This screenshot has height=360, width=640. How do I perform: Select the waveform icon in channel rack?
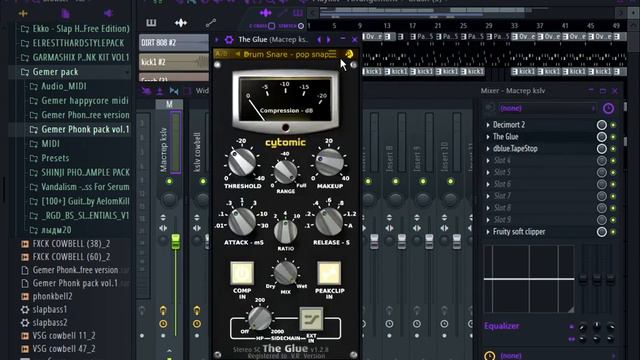point(181,23)
